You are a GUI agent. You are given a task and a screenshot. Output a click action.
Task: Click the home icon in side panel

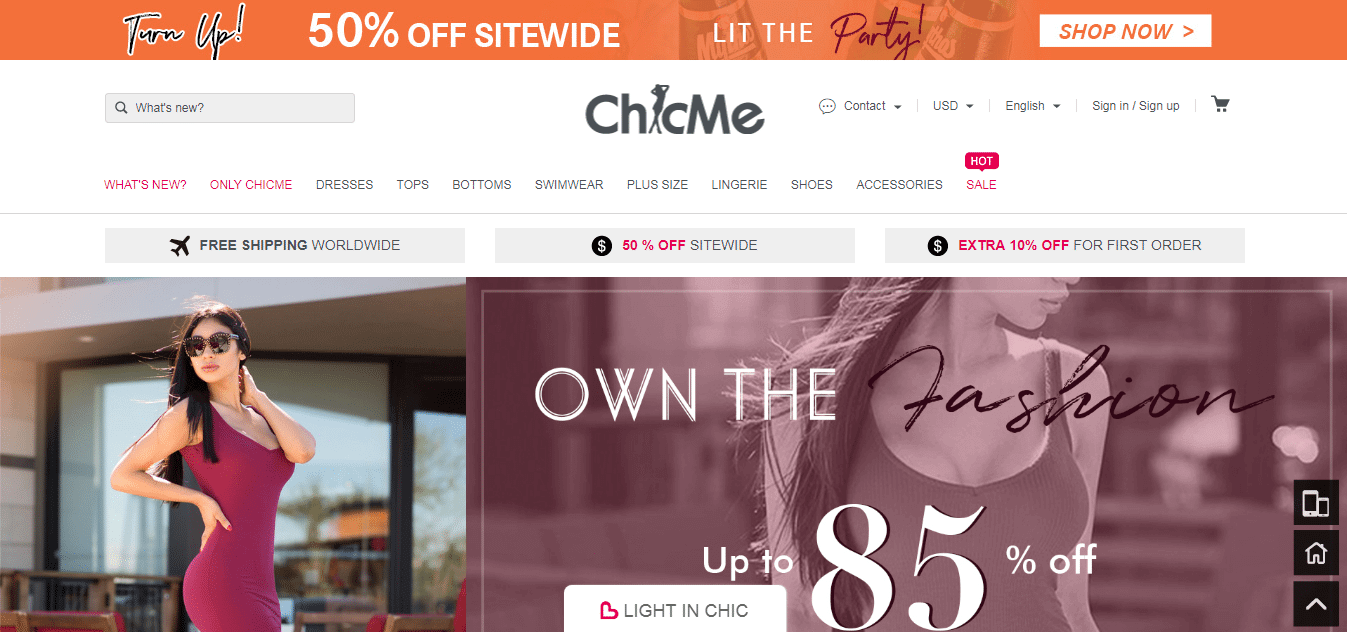[x=1316, y=552]
